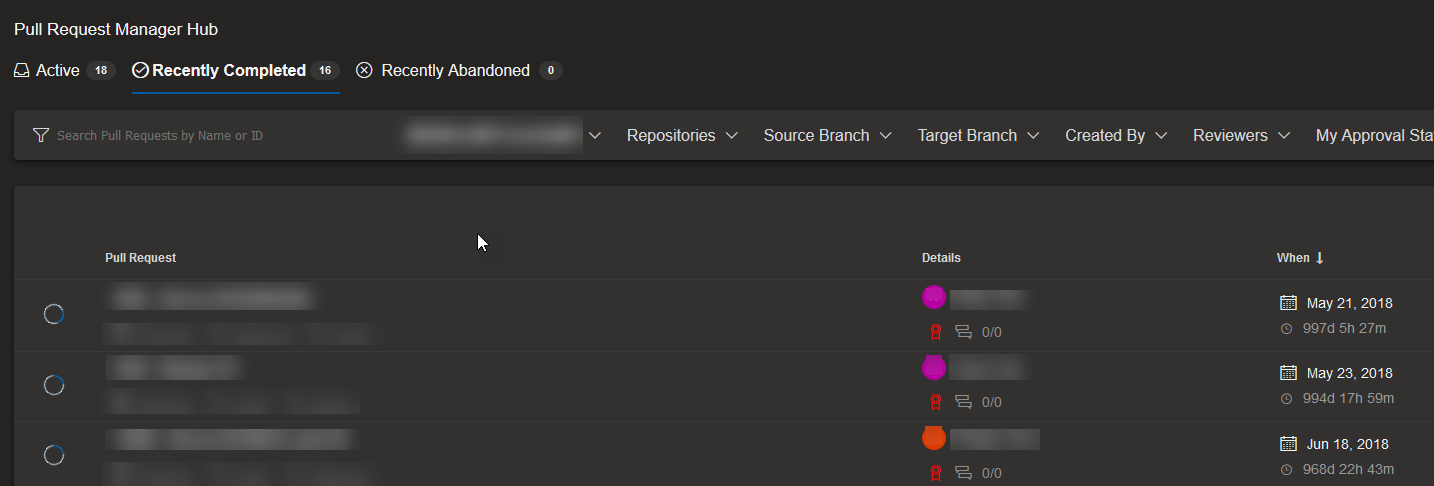The width and height of the screenshot is (1434, 486).
Task: Open the blurred project dropdown
Action: point(503,135)
